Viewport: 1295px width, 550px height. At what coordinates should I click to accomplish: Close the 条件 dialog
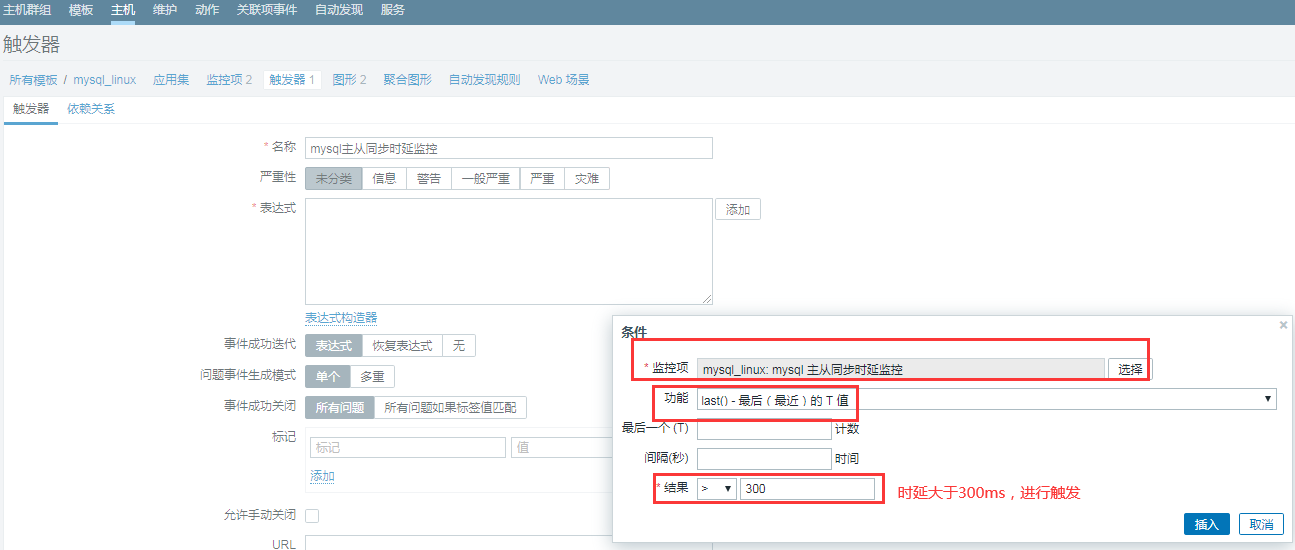(1284, 325)
